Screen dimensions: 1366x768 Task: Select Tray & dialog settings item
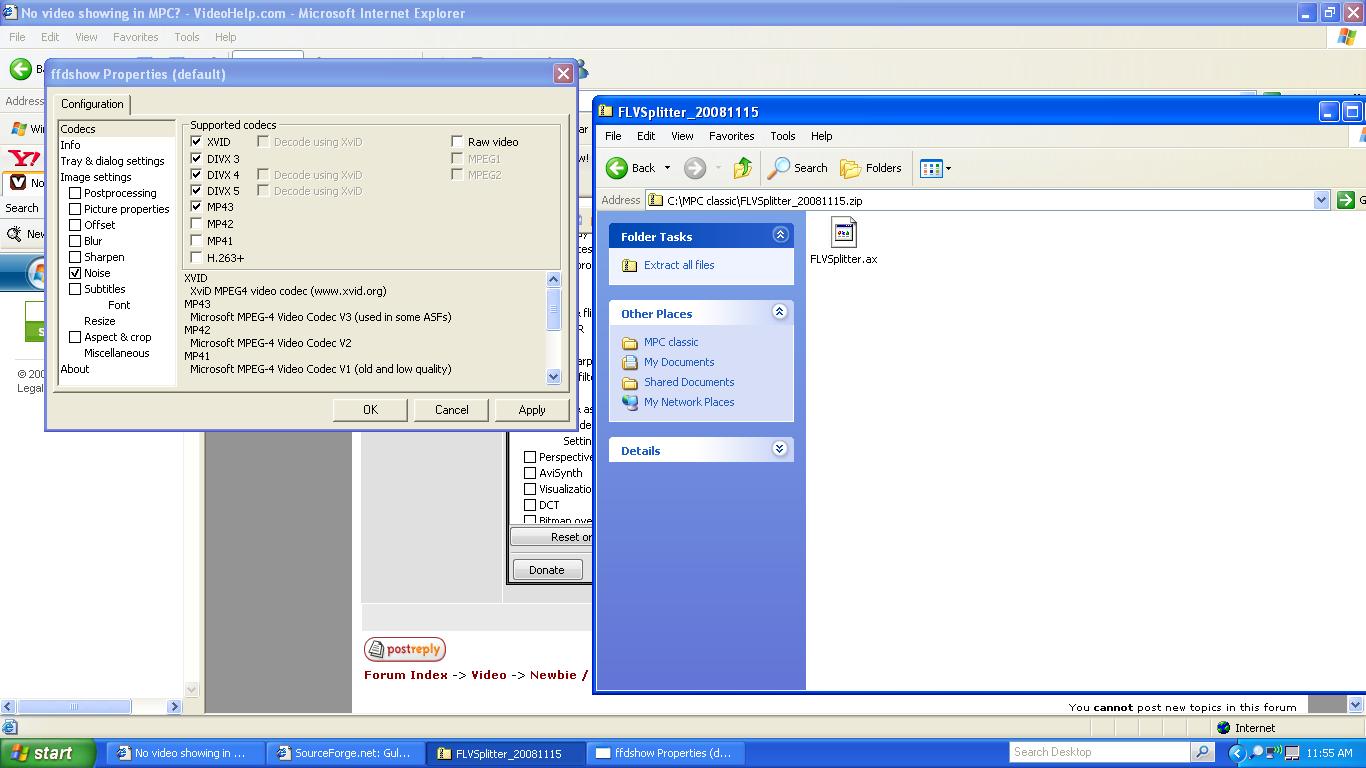112,161
